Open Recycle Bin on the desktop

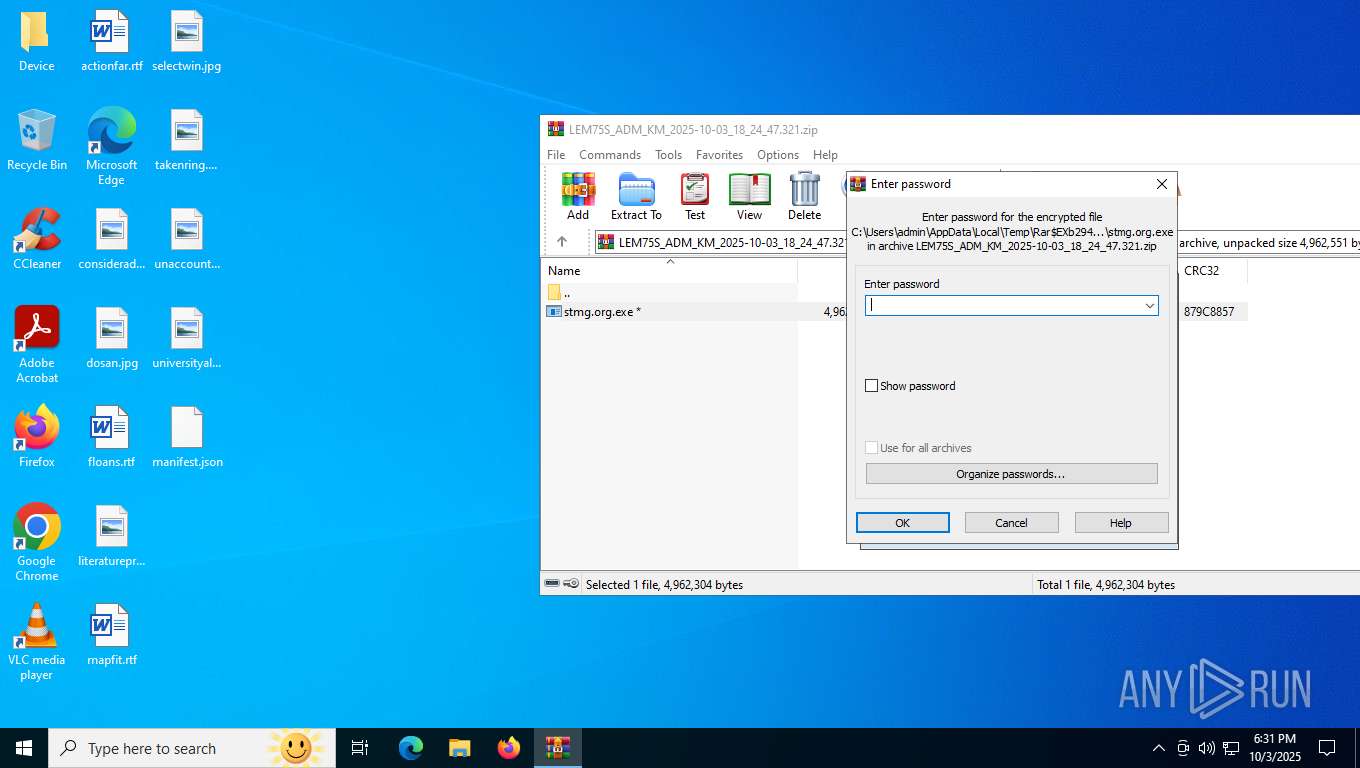pos(36,141)
